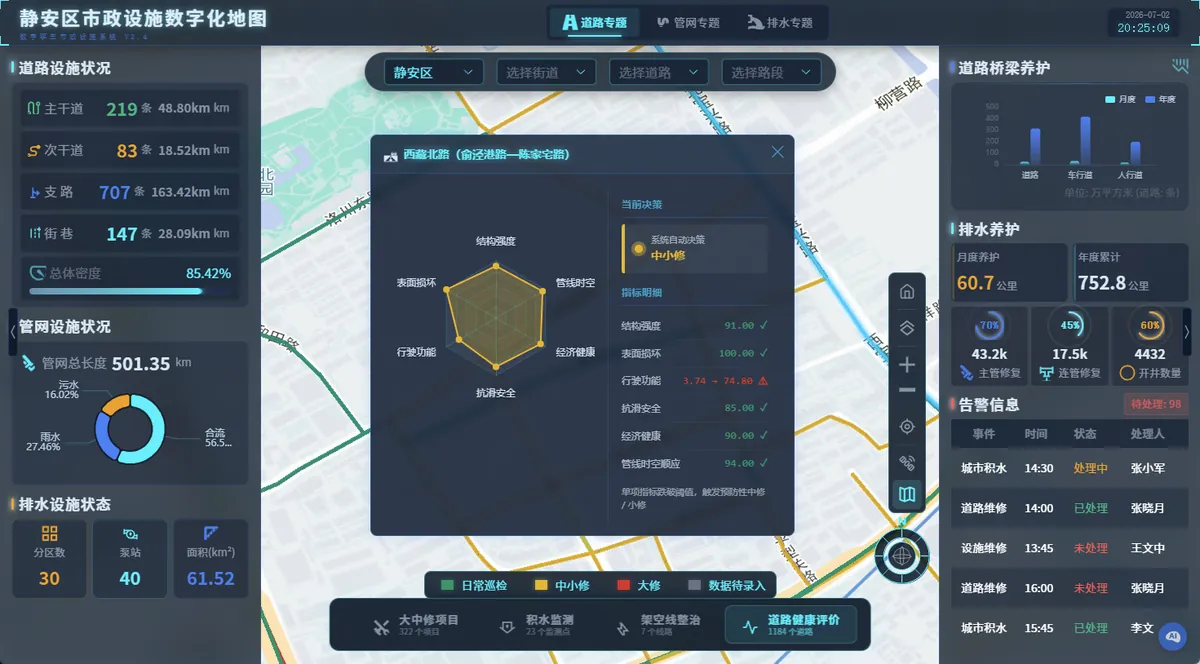Image resolution: width=1200 pixels, height=664 pixels.
Task: Click the radar chart in popup
Action: point(496,316)
